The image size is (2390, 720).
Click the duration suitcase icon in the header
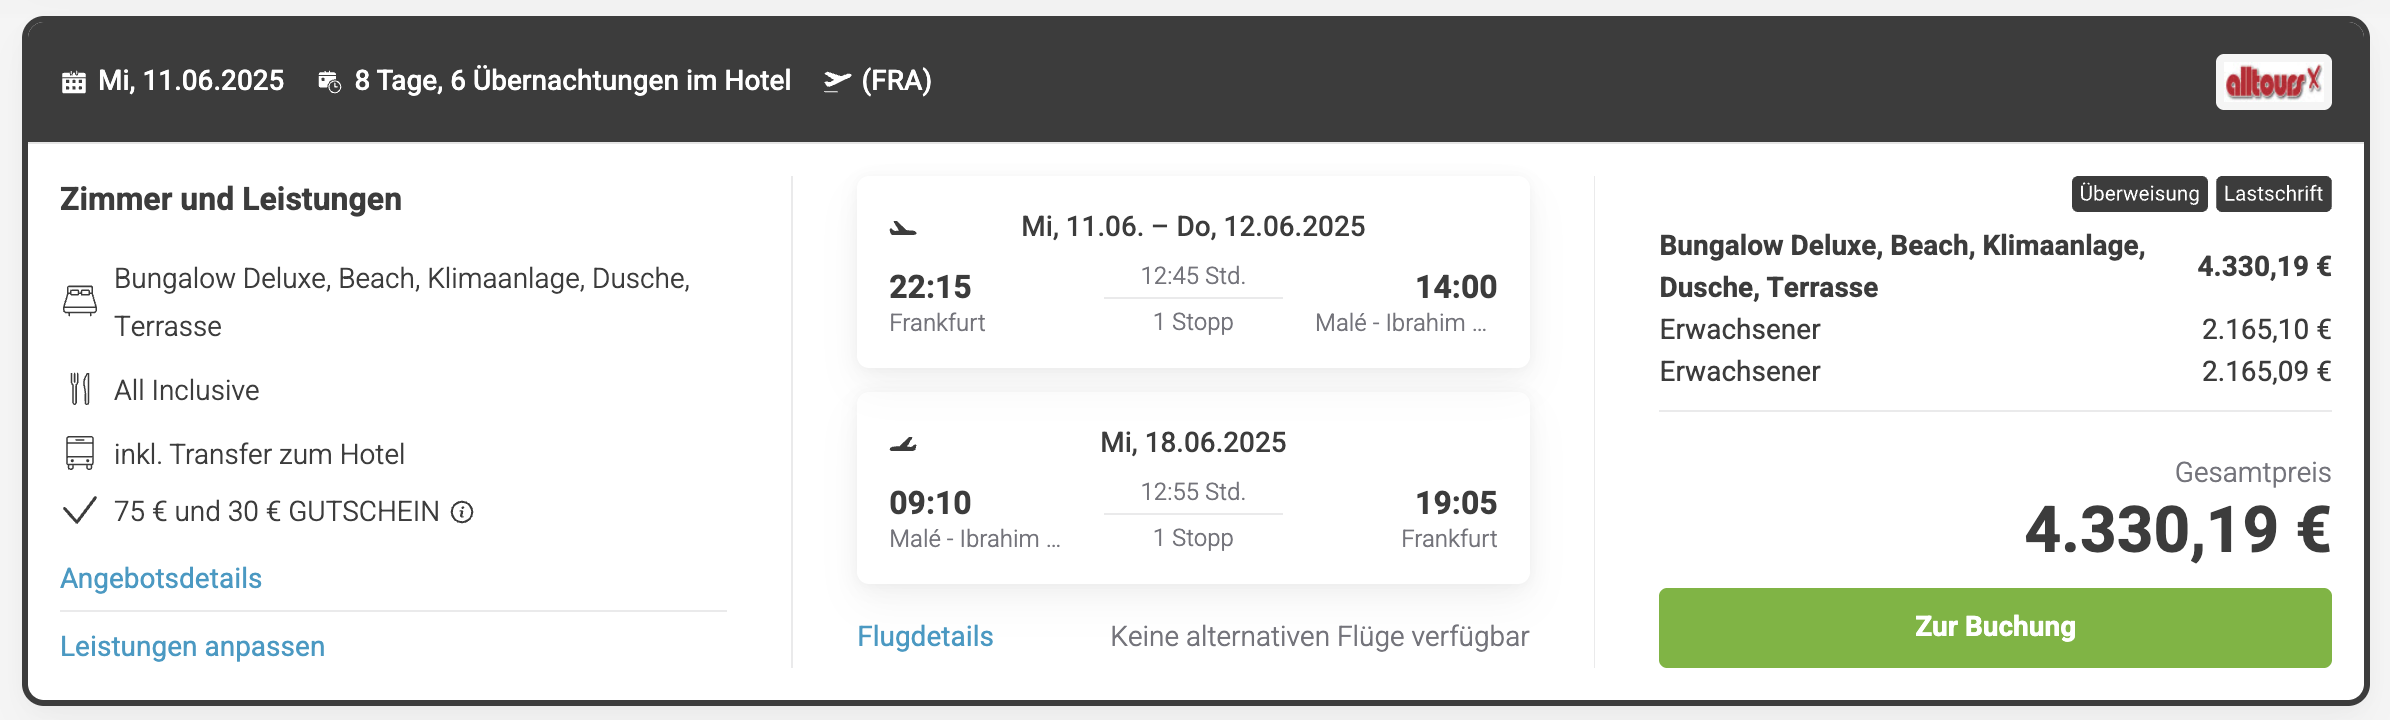point(330,82)
